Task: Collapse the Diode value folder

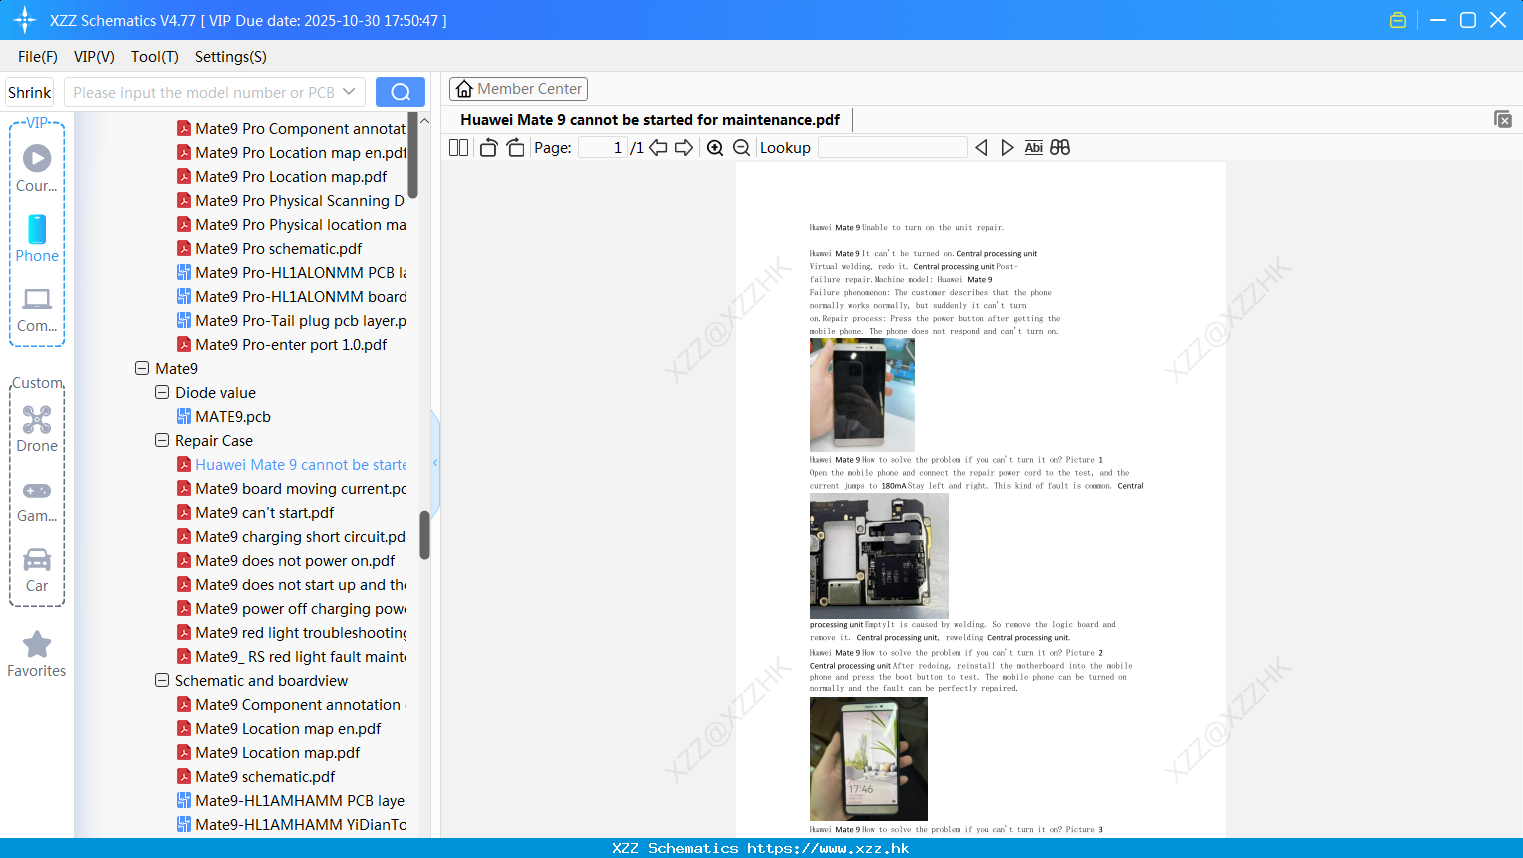Action: [162, 392]
